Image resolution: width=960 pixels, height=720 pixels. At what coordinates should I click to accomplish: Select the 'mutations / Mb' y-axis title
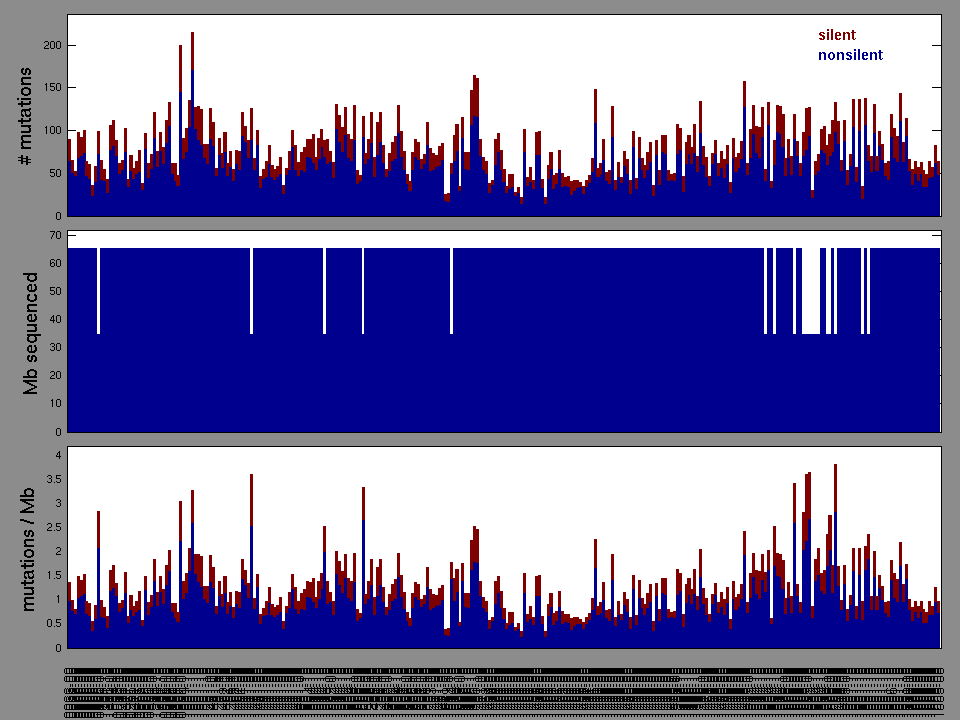tap(29, 547)
